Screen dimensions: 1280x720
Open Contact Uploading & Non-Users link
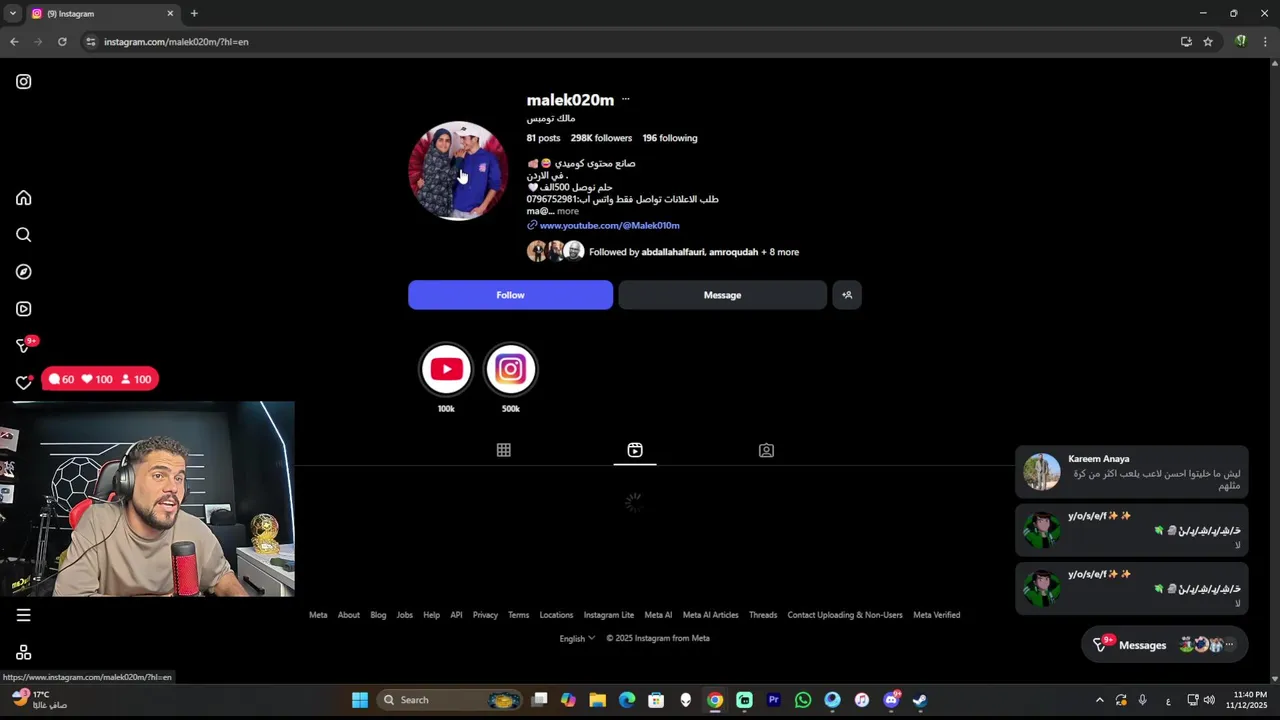coord(845,615)
